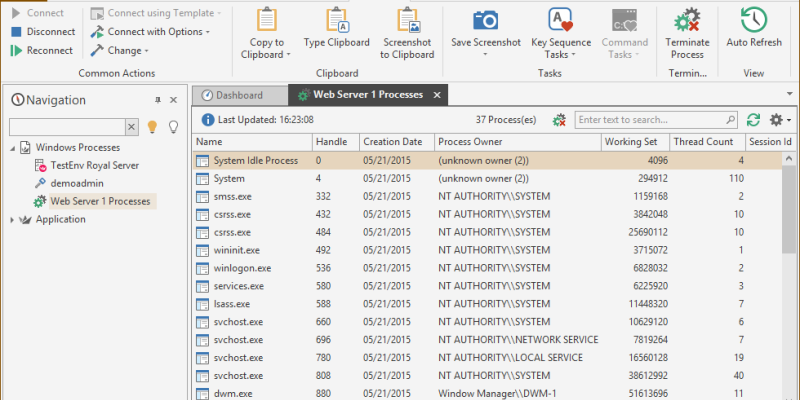Collapse the Windows Processes tree node
800x400 pixels.
14,148
